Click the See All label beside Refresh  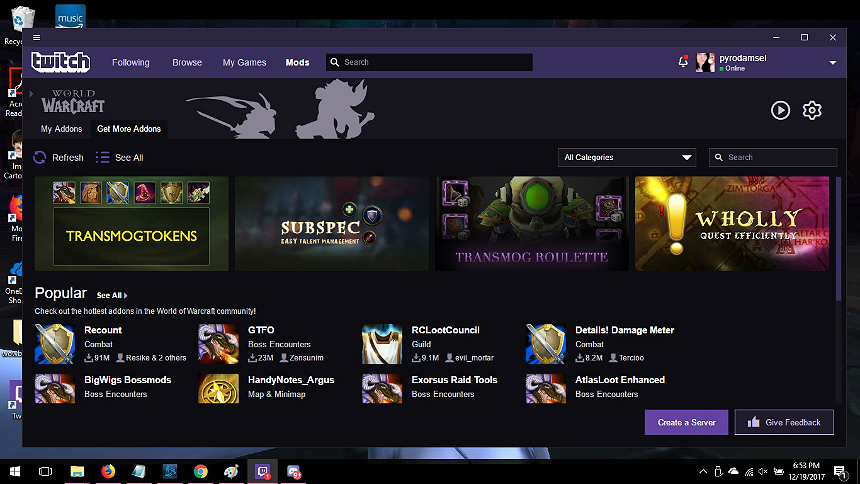pyautogui.click(x=129, y=157)
